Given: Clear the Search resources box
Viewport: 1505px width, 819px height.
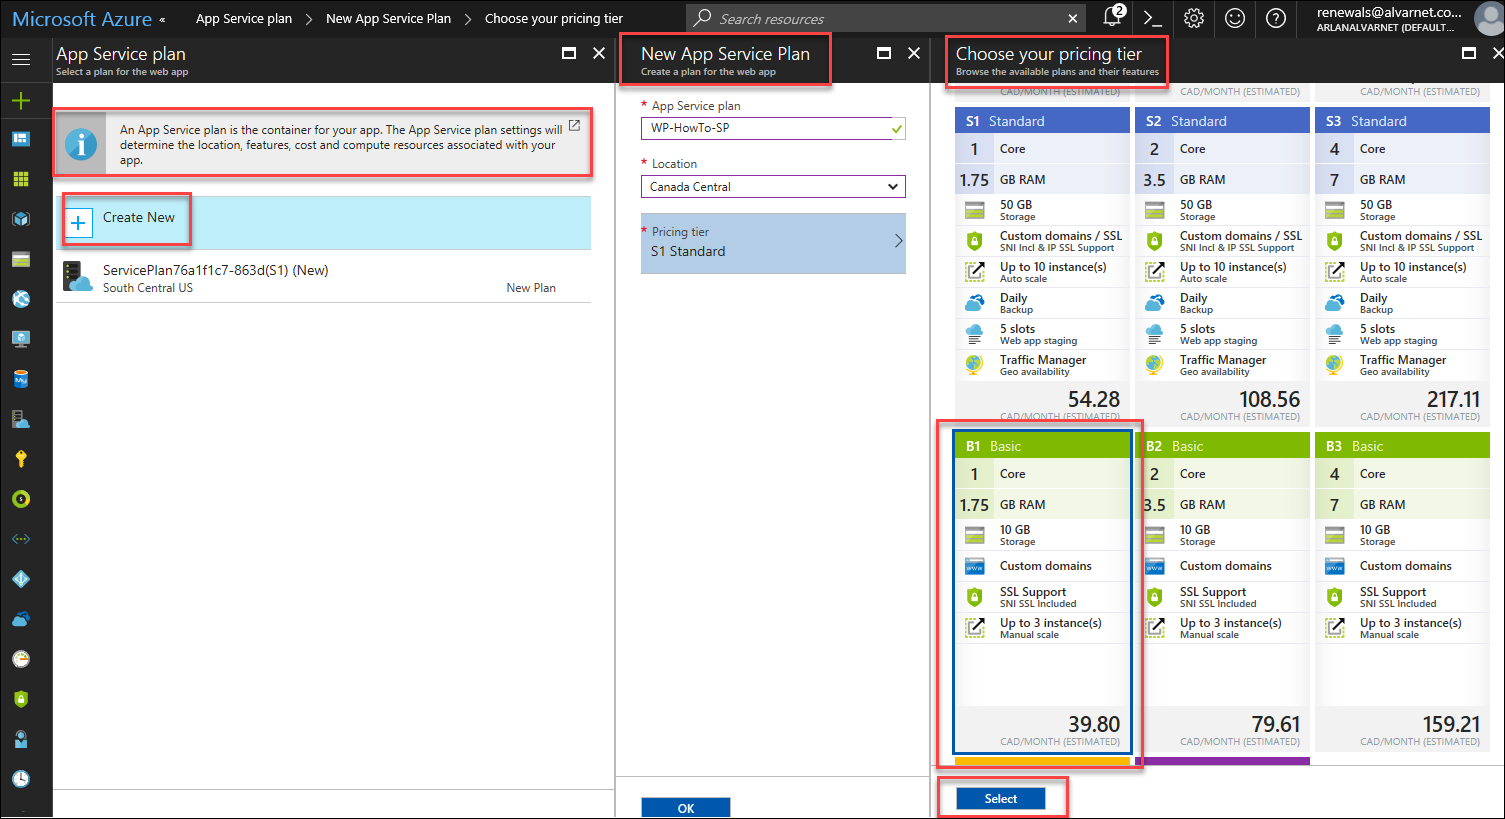Looking at the screenshot, I should pos(1072,18).
